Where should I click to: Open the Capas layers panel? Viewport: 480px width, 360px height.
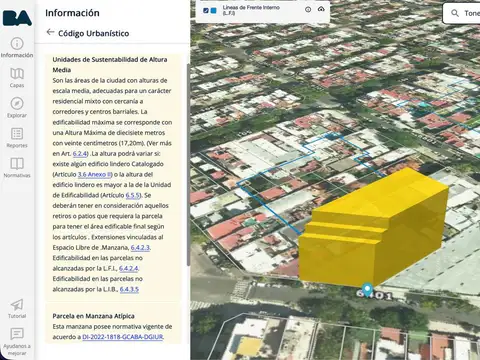pyautogui.click(x=17, y=78)
